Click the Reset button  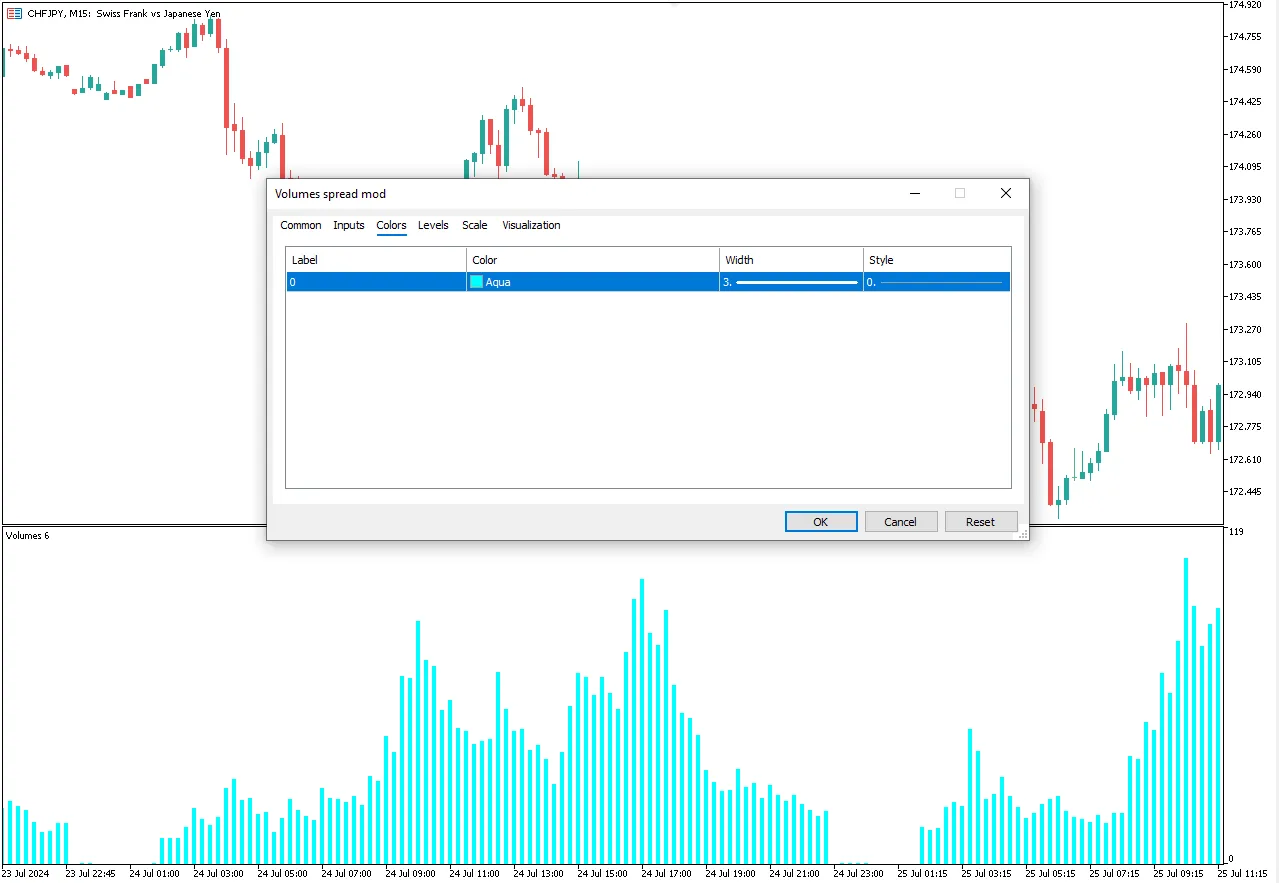click(x=981, y=522)
